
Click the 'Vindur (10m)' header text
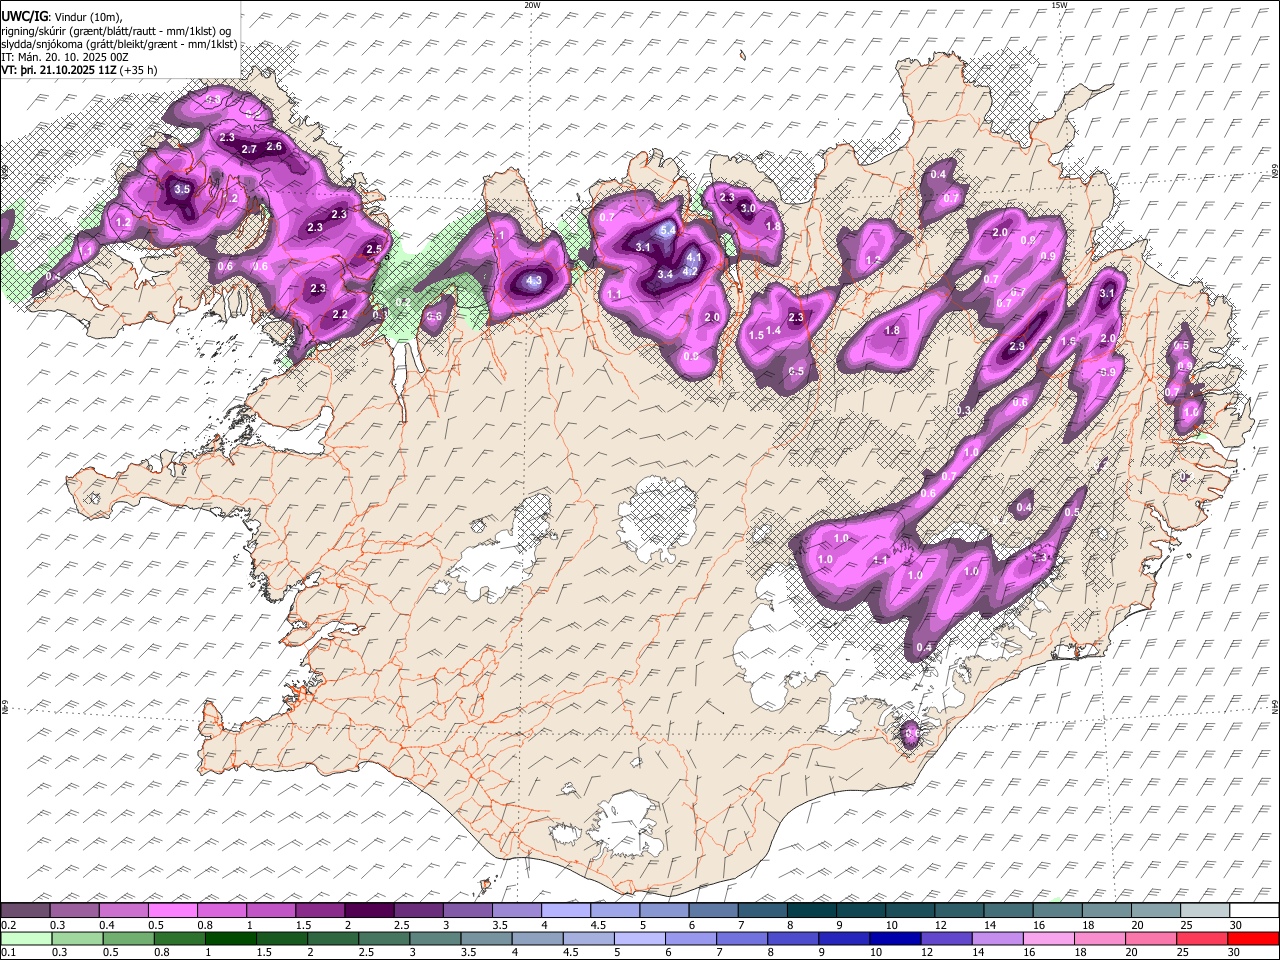pos(87,16)
